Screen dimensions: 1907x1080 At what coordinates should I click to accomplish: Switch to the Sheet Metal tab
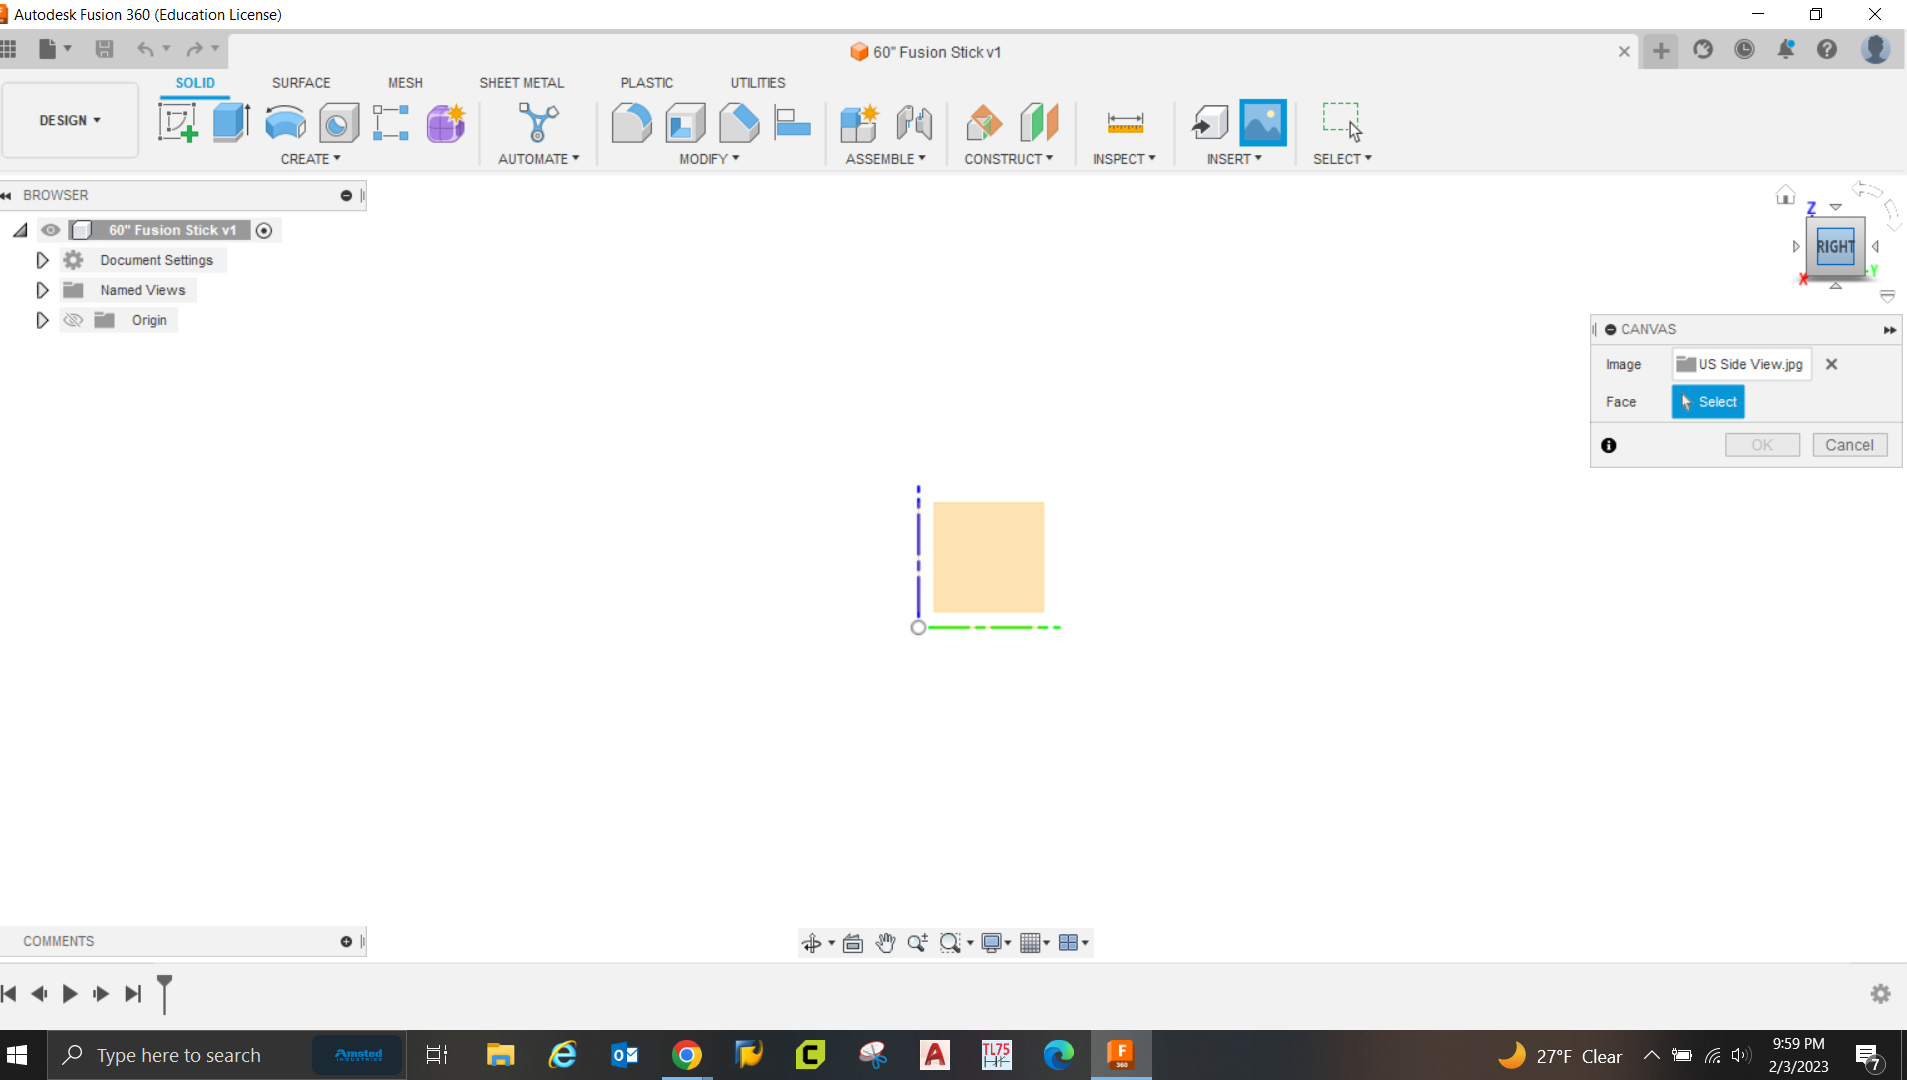tap(521, 82)
